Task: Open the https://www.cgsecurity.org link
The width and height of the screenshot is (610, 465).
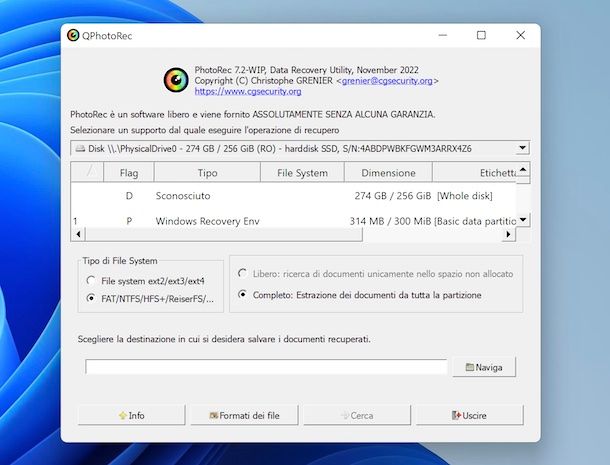Action: pyautogui.click(x=248, y=91)
